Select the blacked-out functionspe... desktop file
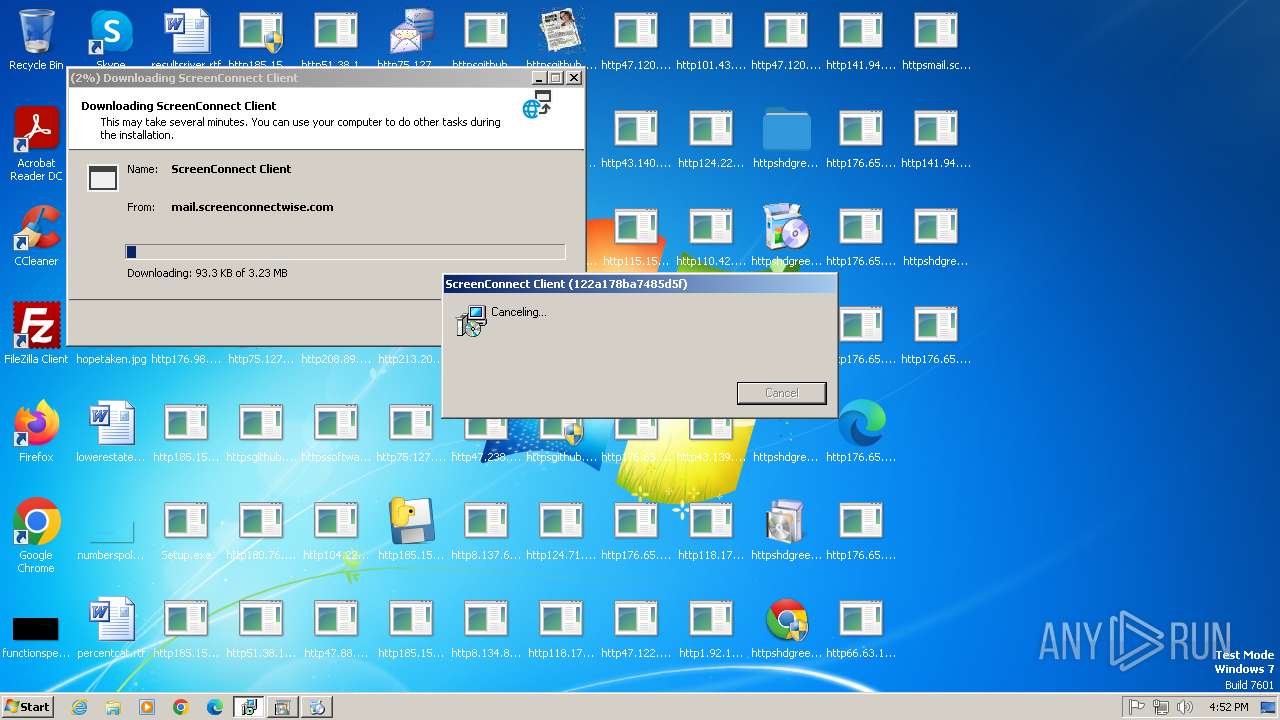This screenshot has height=720, width=1280. point(36,635)
